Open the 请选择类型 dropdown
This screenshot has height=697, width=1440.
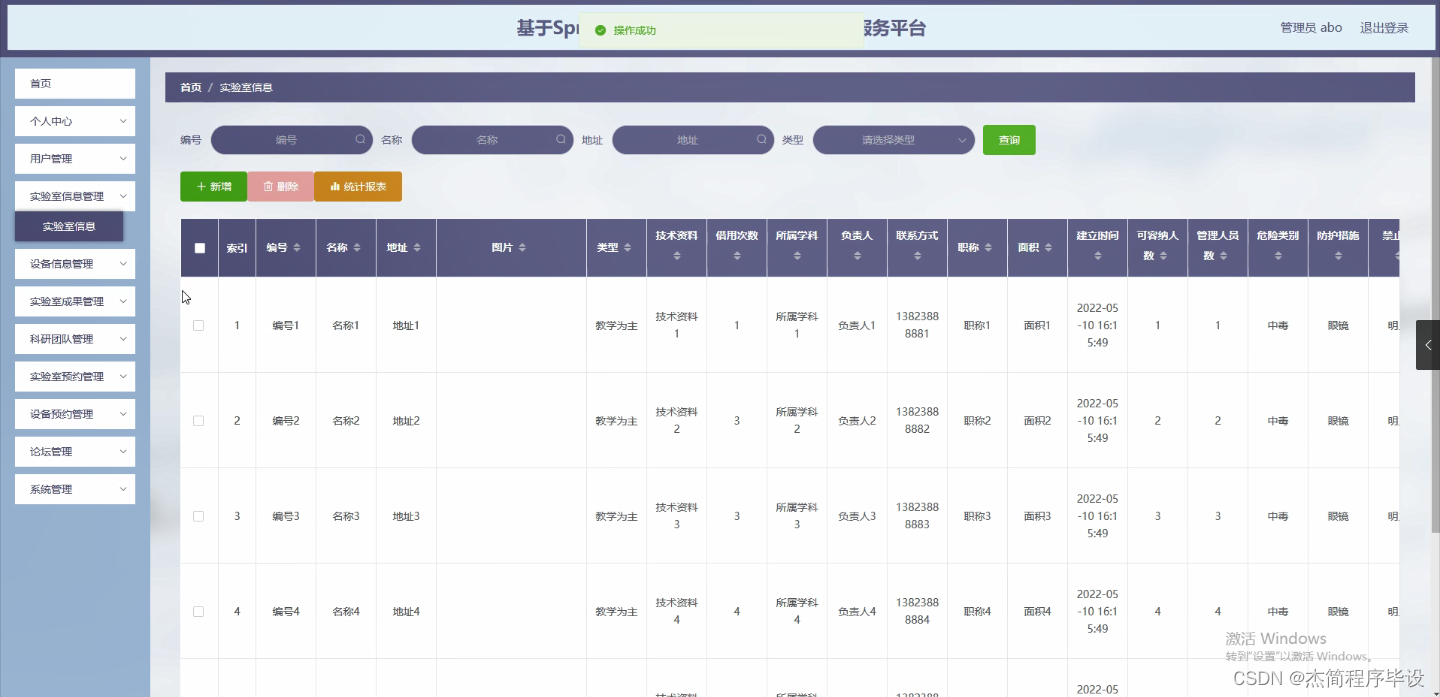[893, 139]
